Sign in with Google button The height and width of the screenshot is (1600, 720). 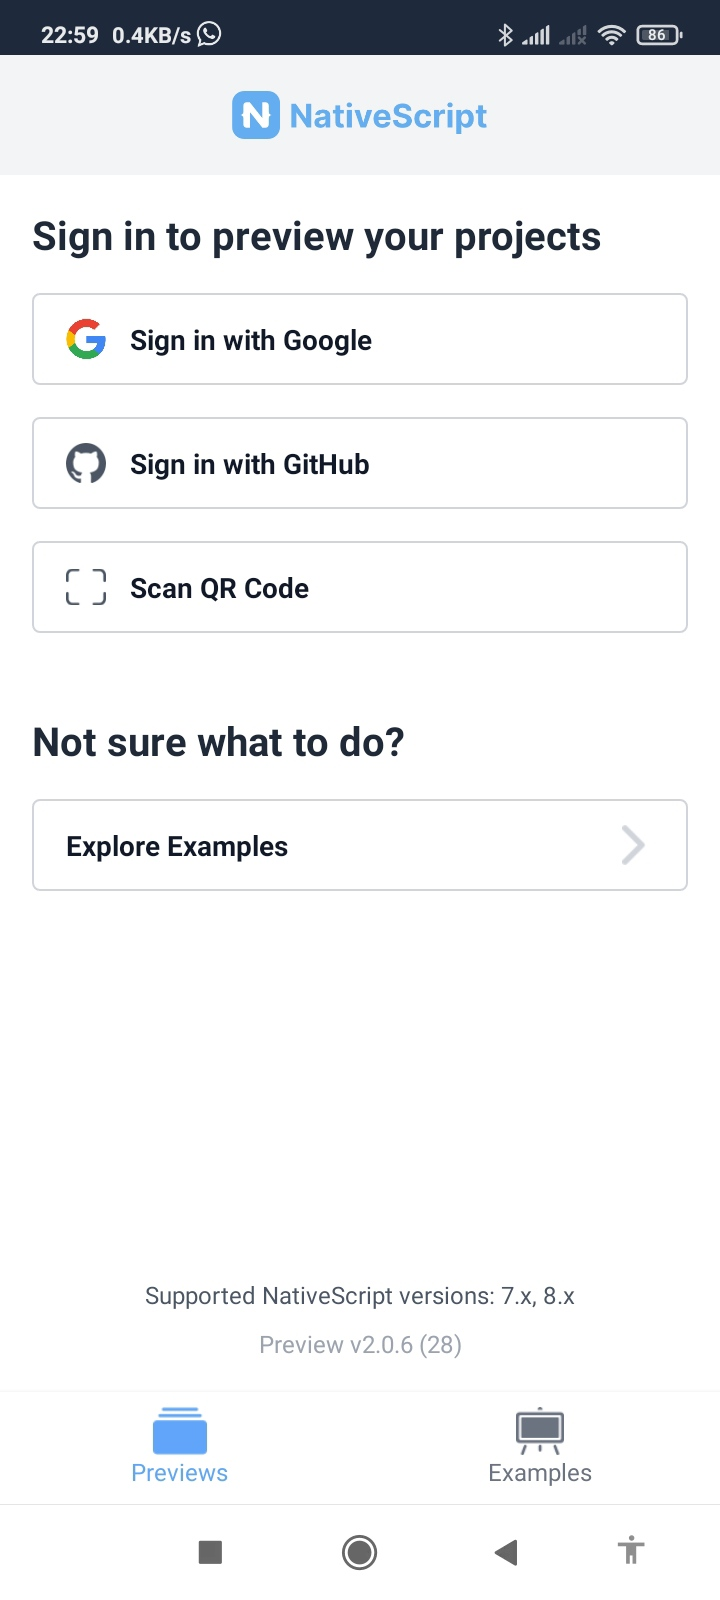360,340
